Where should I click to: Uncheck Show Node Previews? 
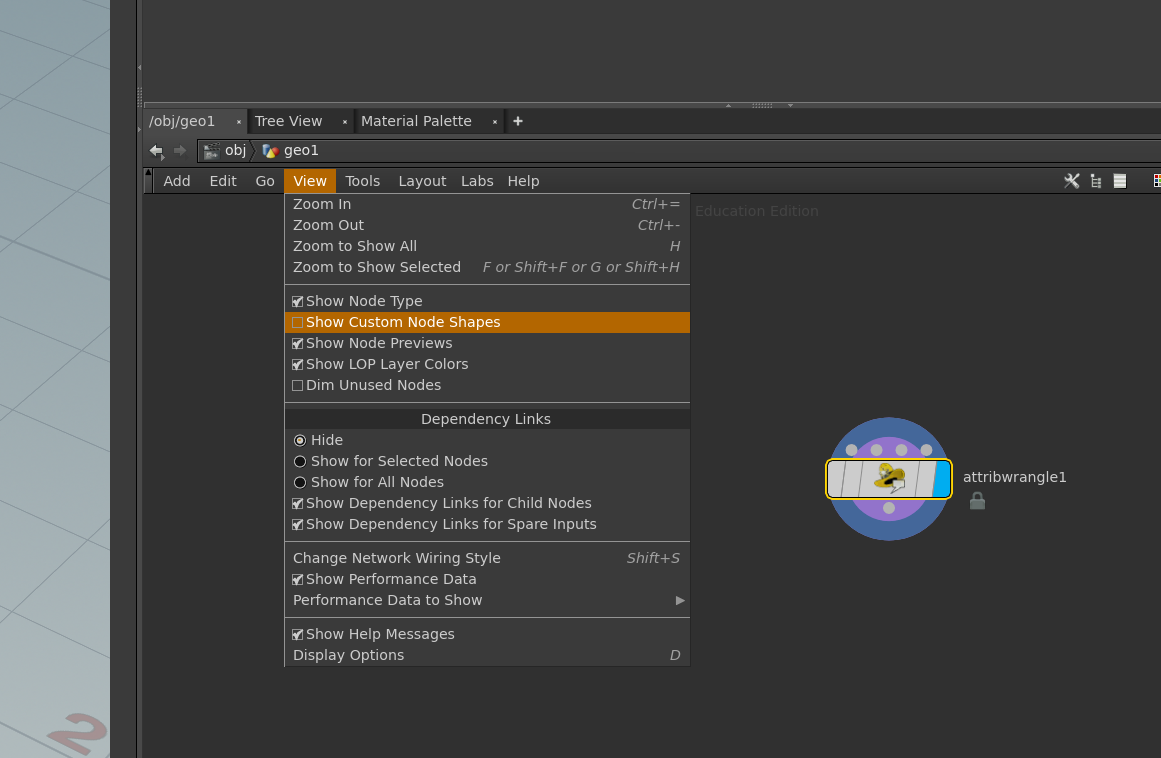point(297,343)
